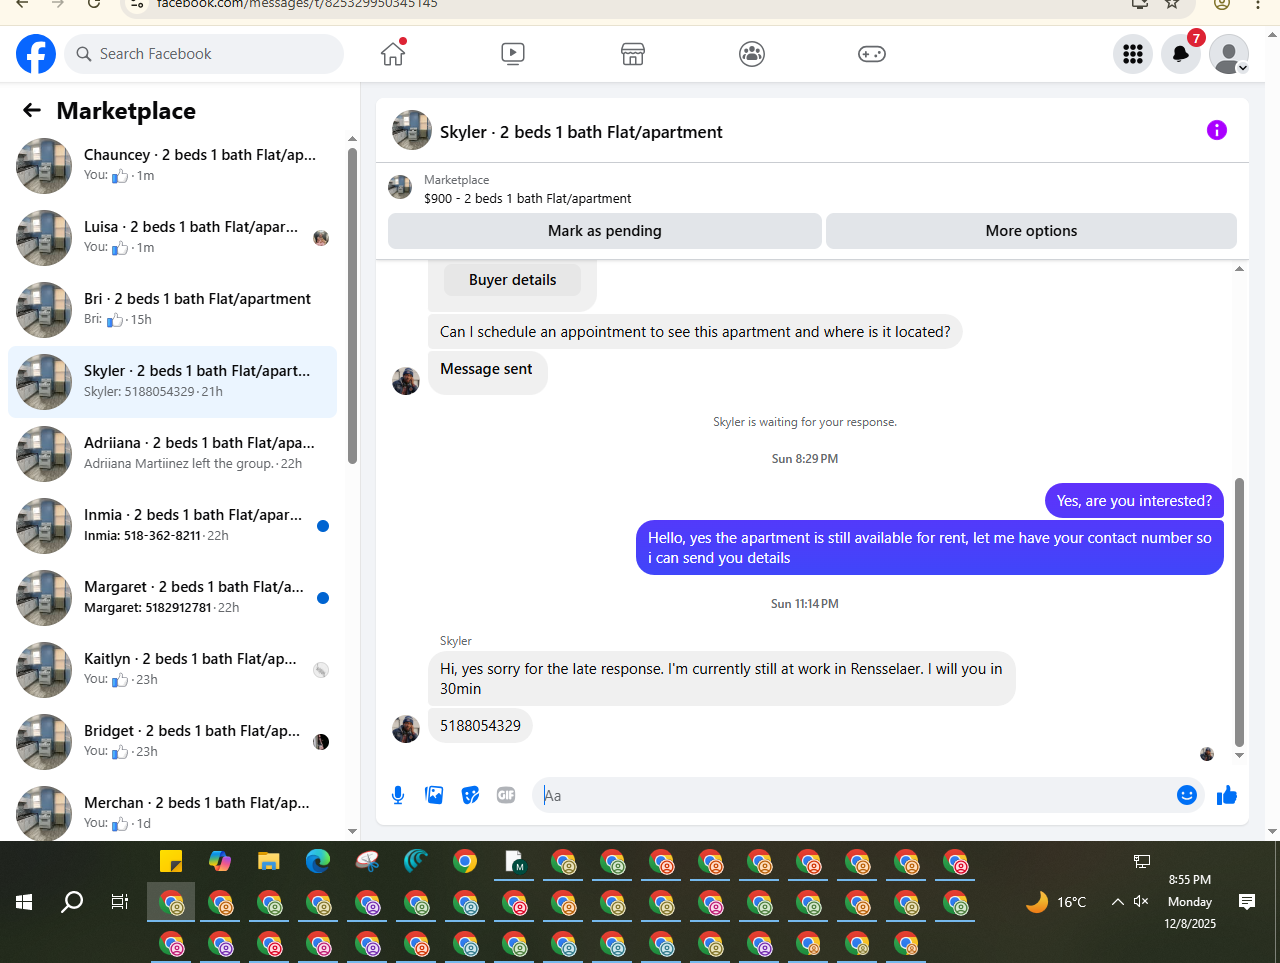Click the message about scheduling an appointment
The image size is (1280, 963).
[x=695, y=332]
